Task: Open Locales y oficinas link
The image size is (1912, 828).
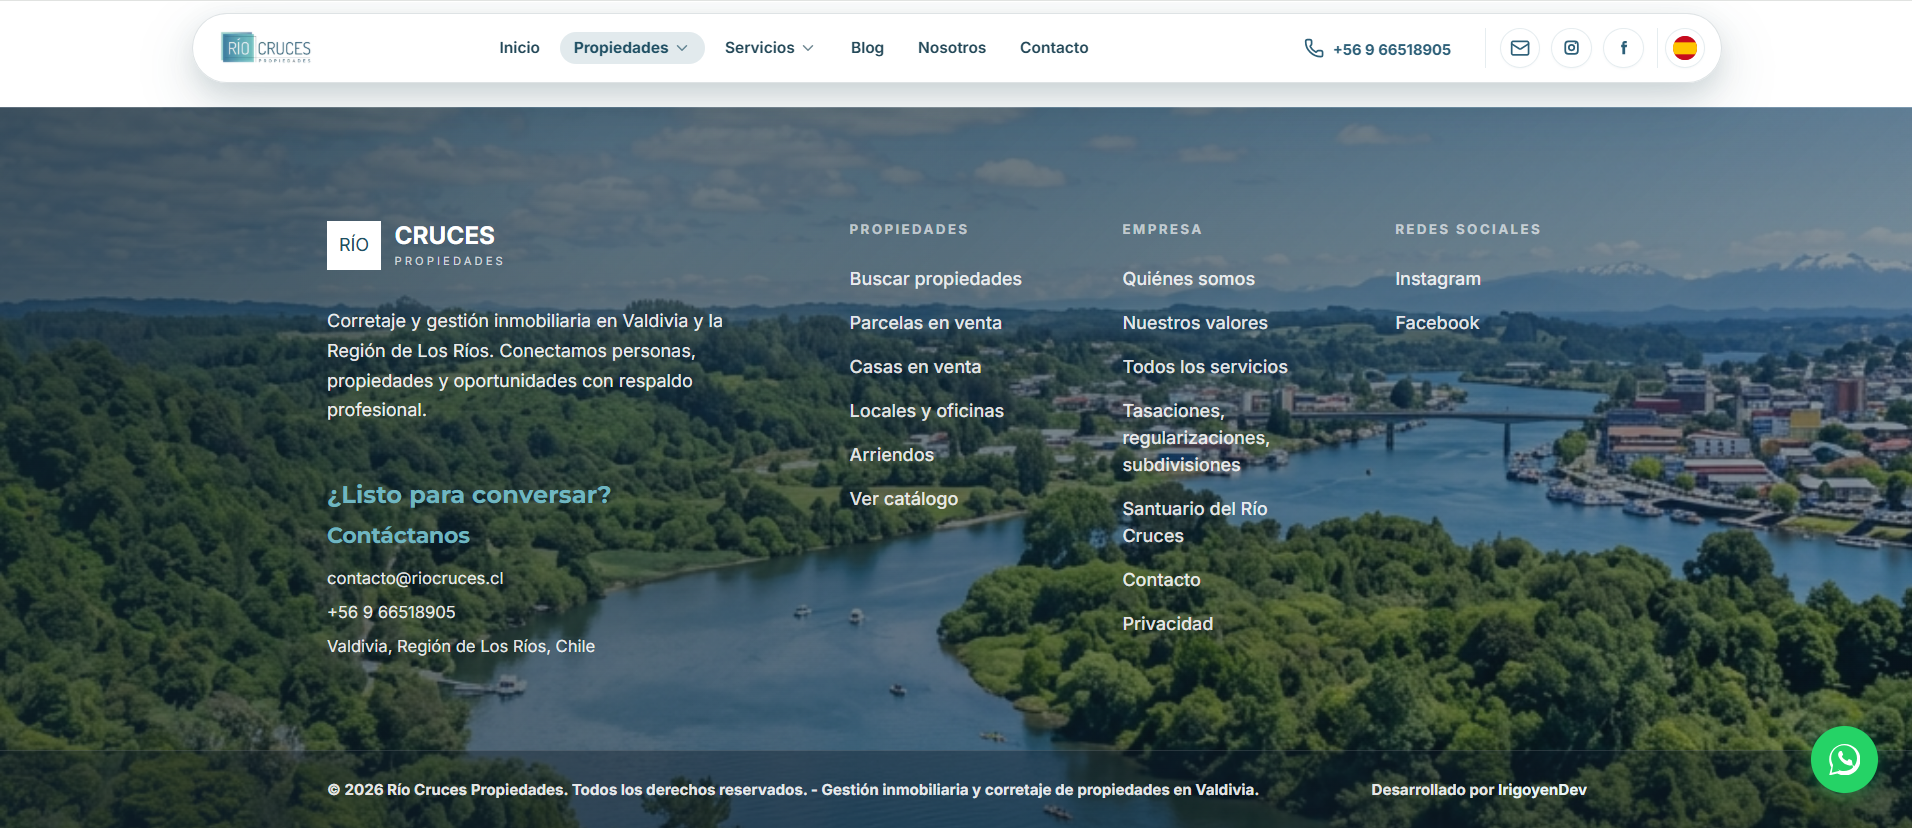Action: pyautogui.click(x=926, y=411)
